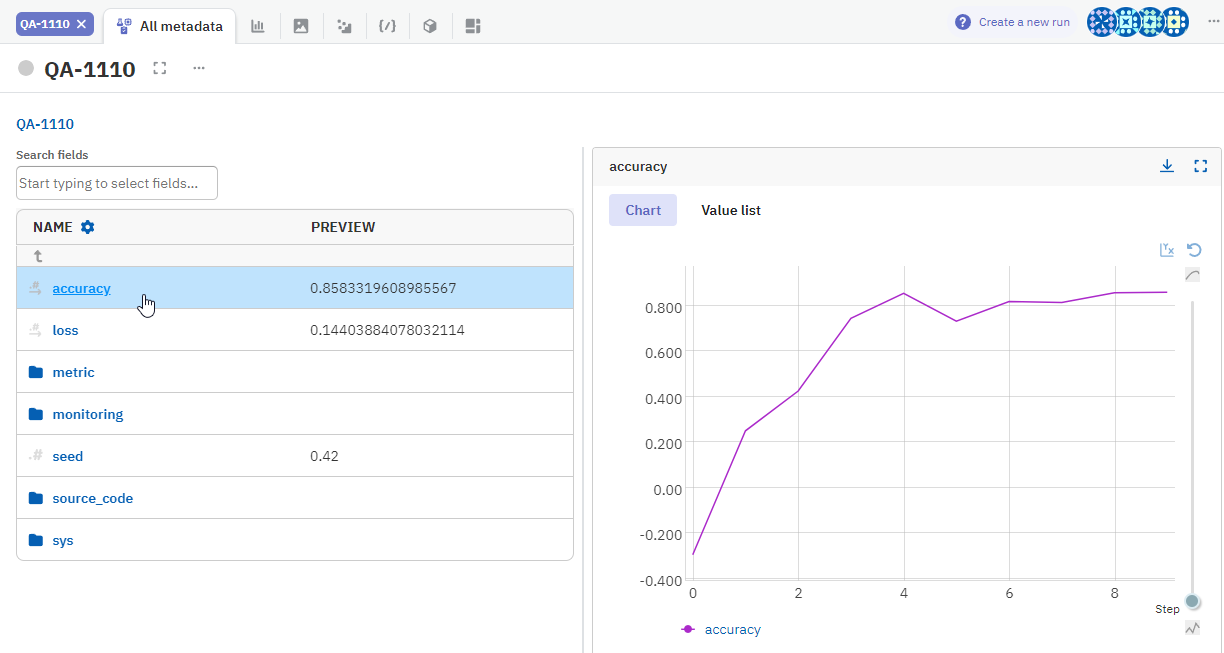Image resolution: width=1224 pixels, height=653 pixels.
Task: Download the accuracy chart
Action: click(x=1166, y=166)
